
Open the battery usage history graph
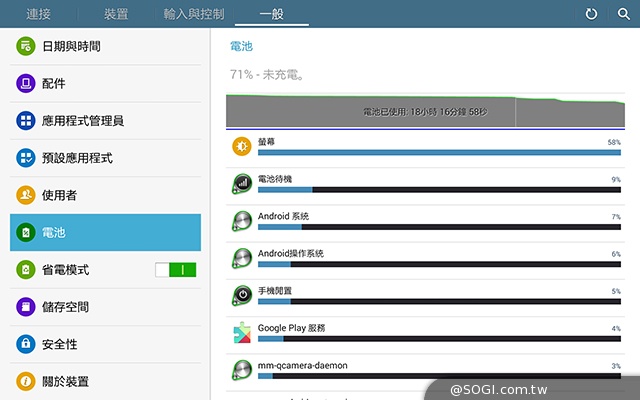coord(425,111)
